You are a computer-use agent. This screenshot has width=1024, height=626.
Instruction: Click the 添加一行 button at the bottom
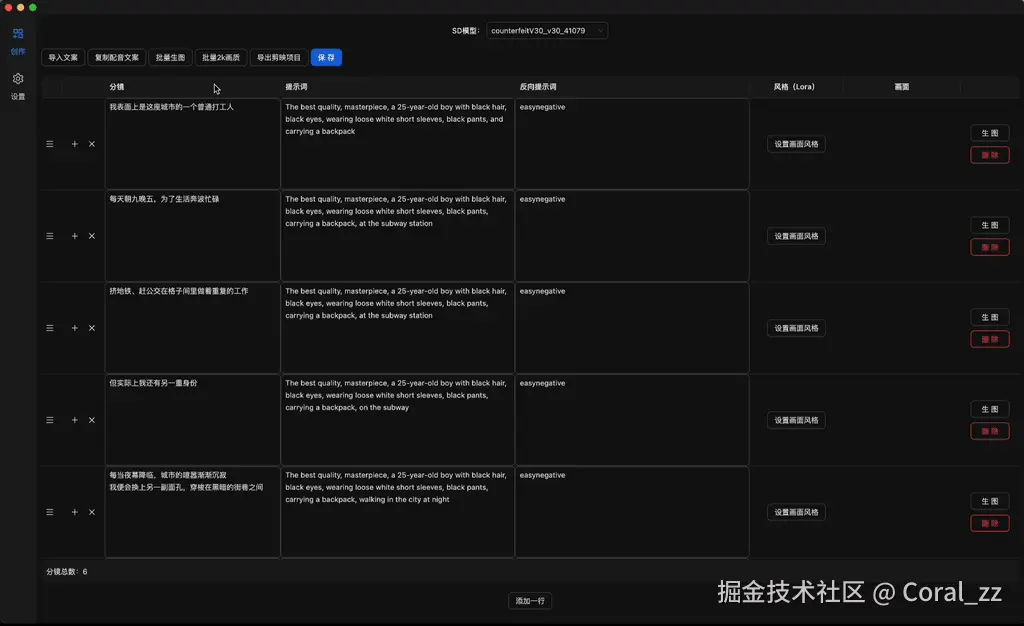pos(530,601)
